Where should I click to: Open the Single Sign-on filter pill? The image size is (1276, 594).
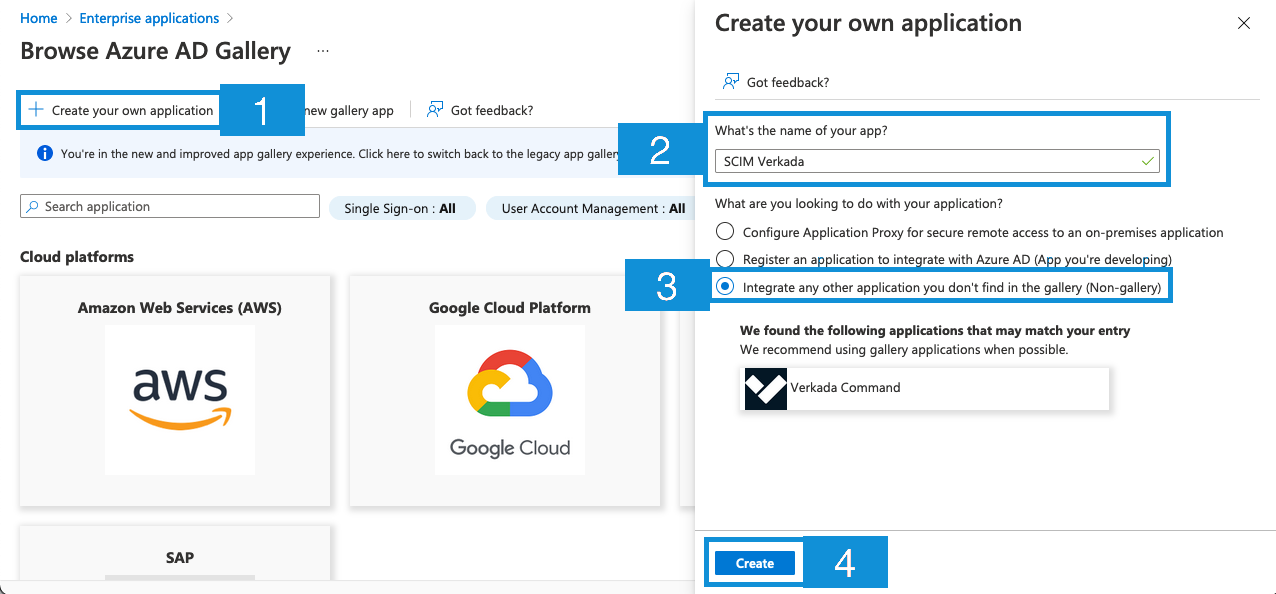tap(400, 208)
